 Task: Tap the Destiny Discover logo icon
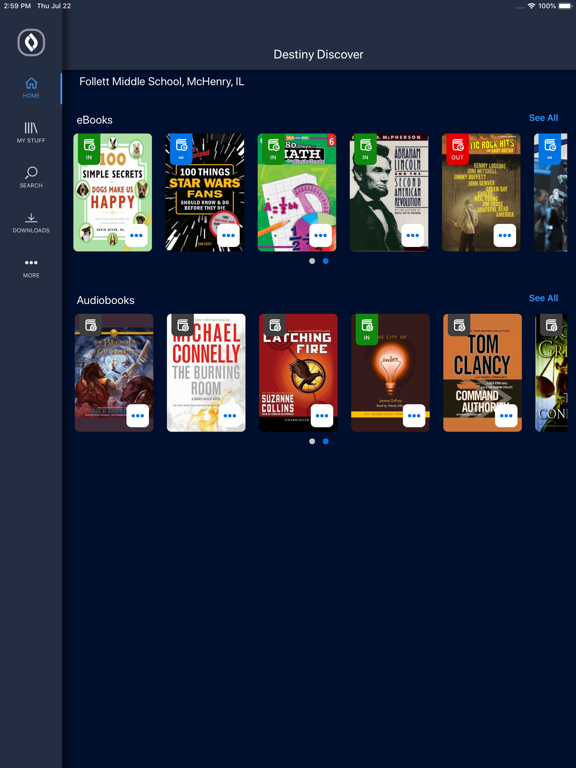pos(31,43)
